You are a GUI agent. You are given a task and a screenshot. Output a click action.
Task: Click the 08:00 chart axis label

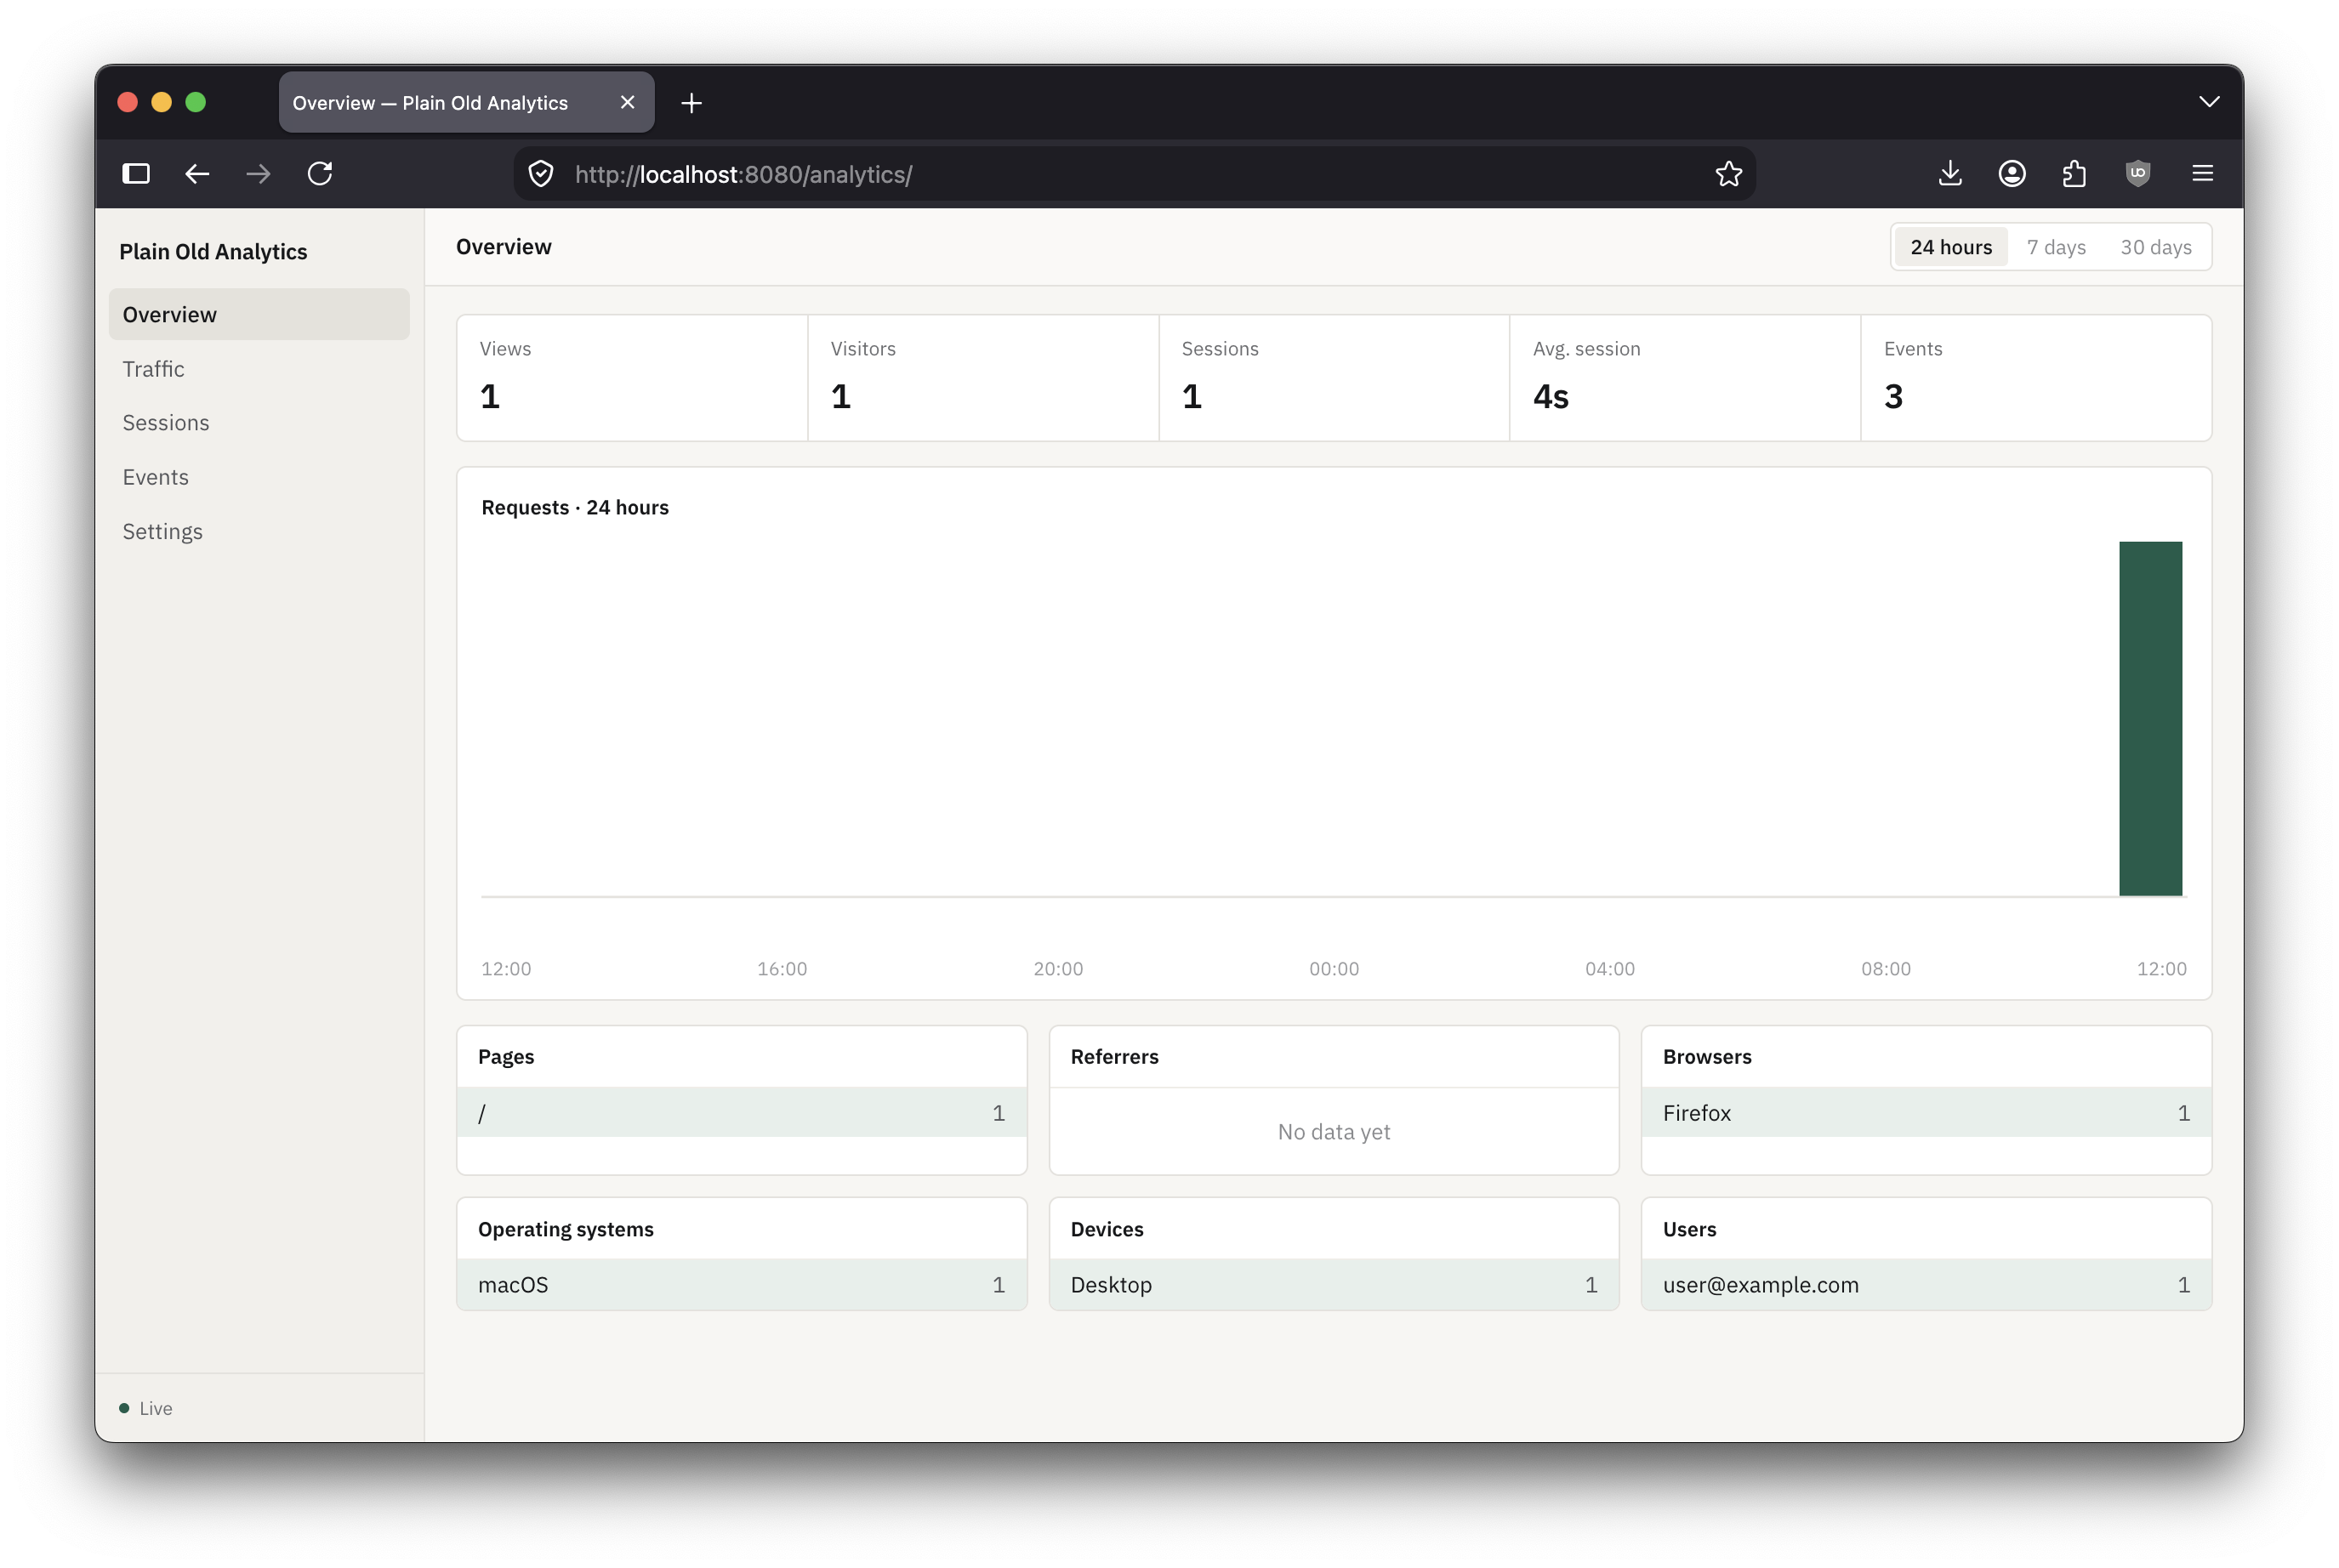point(1885,968)
